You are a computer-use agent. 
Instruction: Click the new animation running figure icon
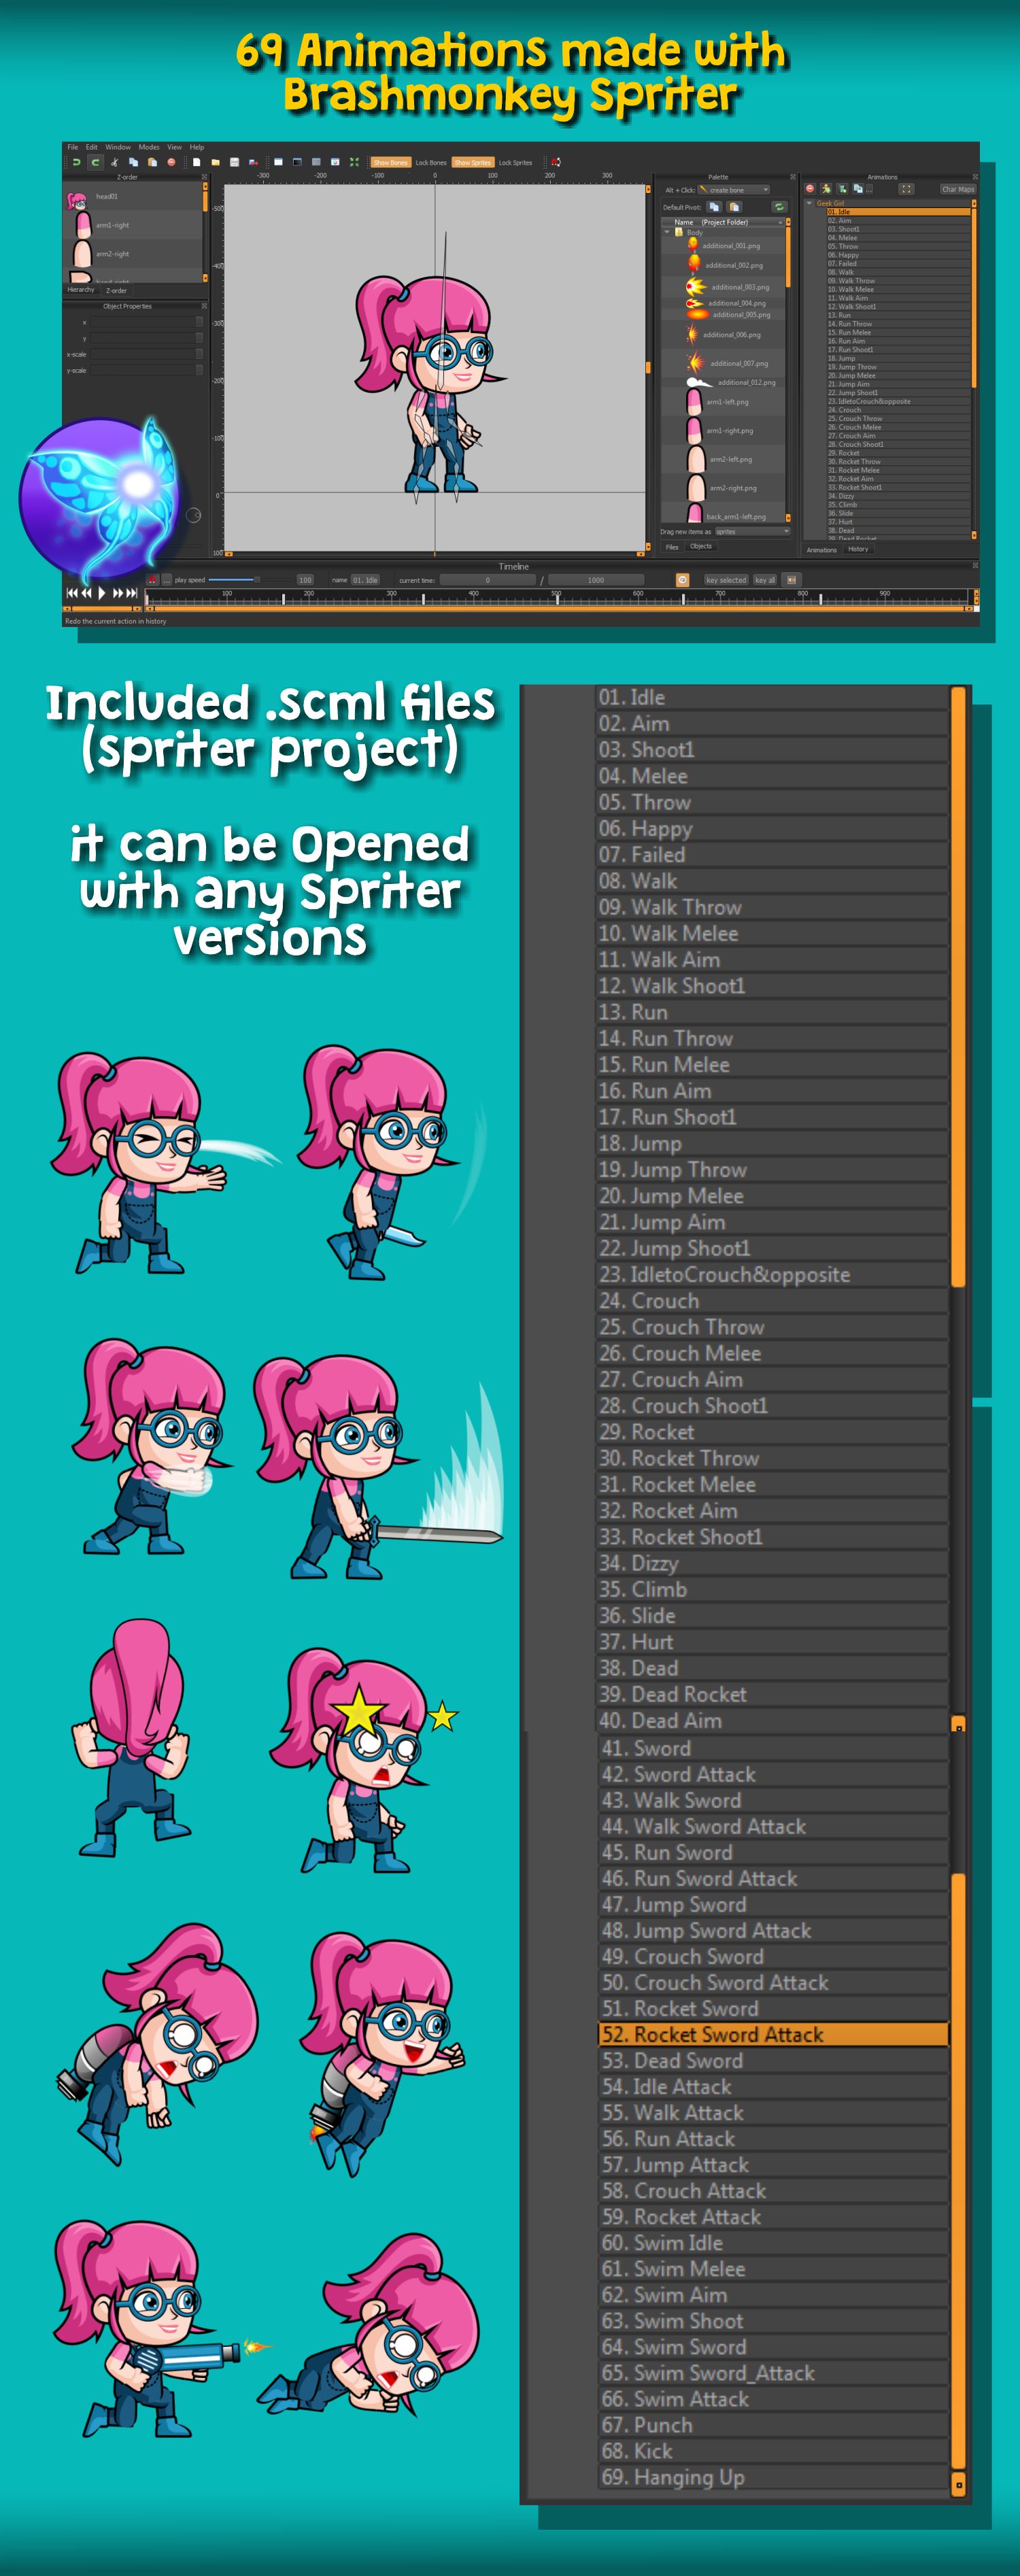click(827, 189)
